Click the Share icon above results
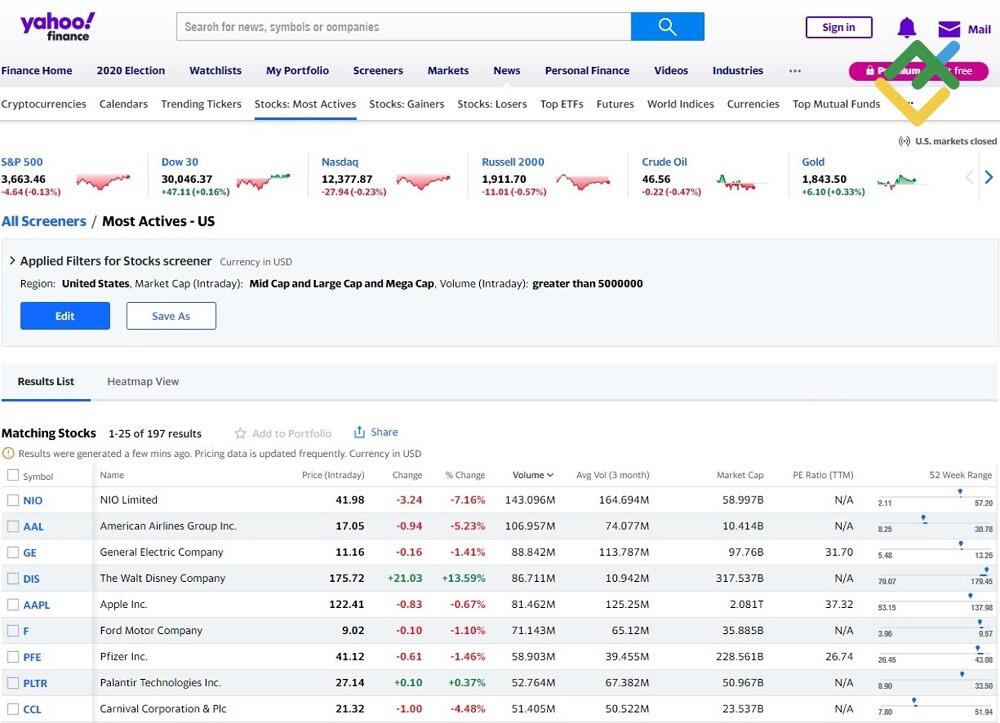This screenshot has width=1000, height=723. tap(359, 432)
